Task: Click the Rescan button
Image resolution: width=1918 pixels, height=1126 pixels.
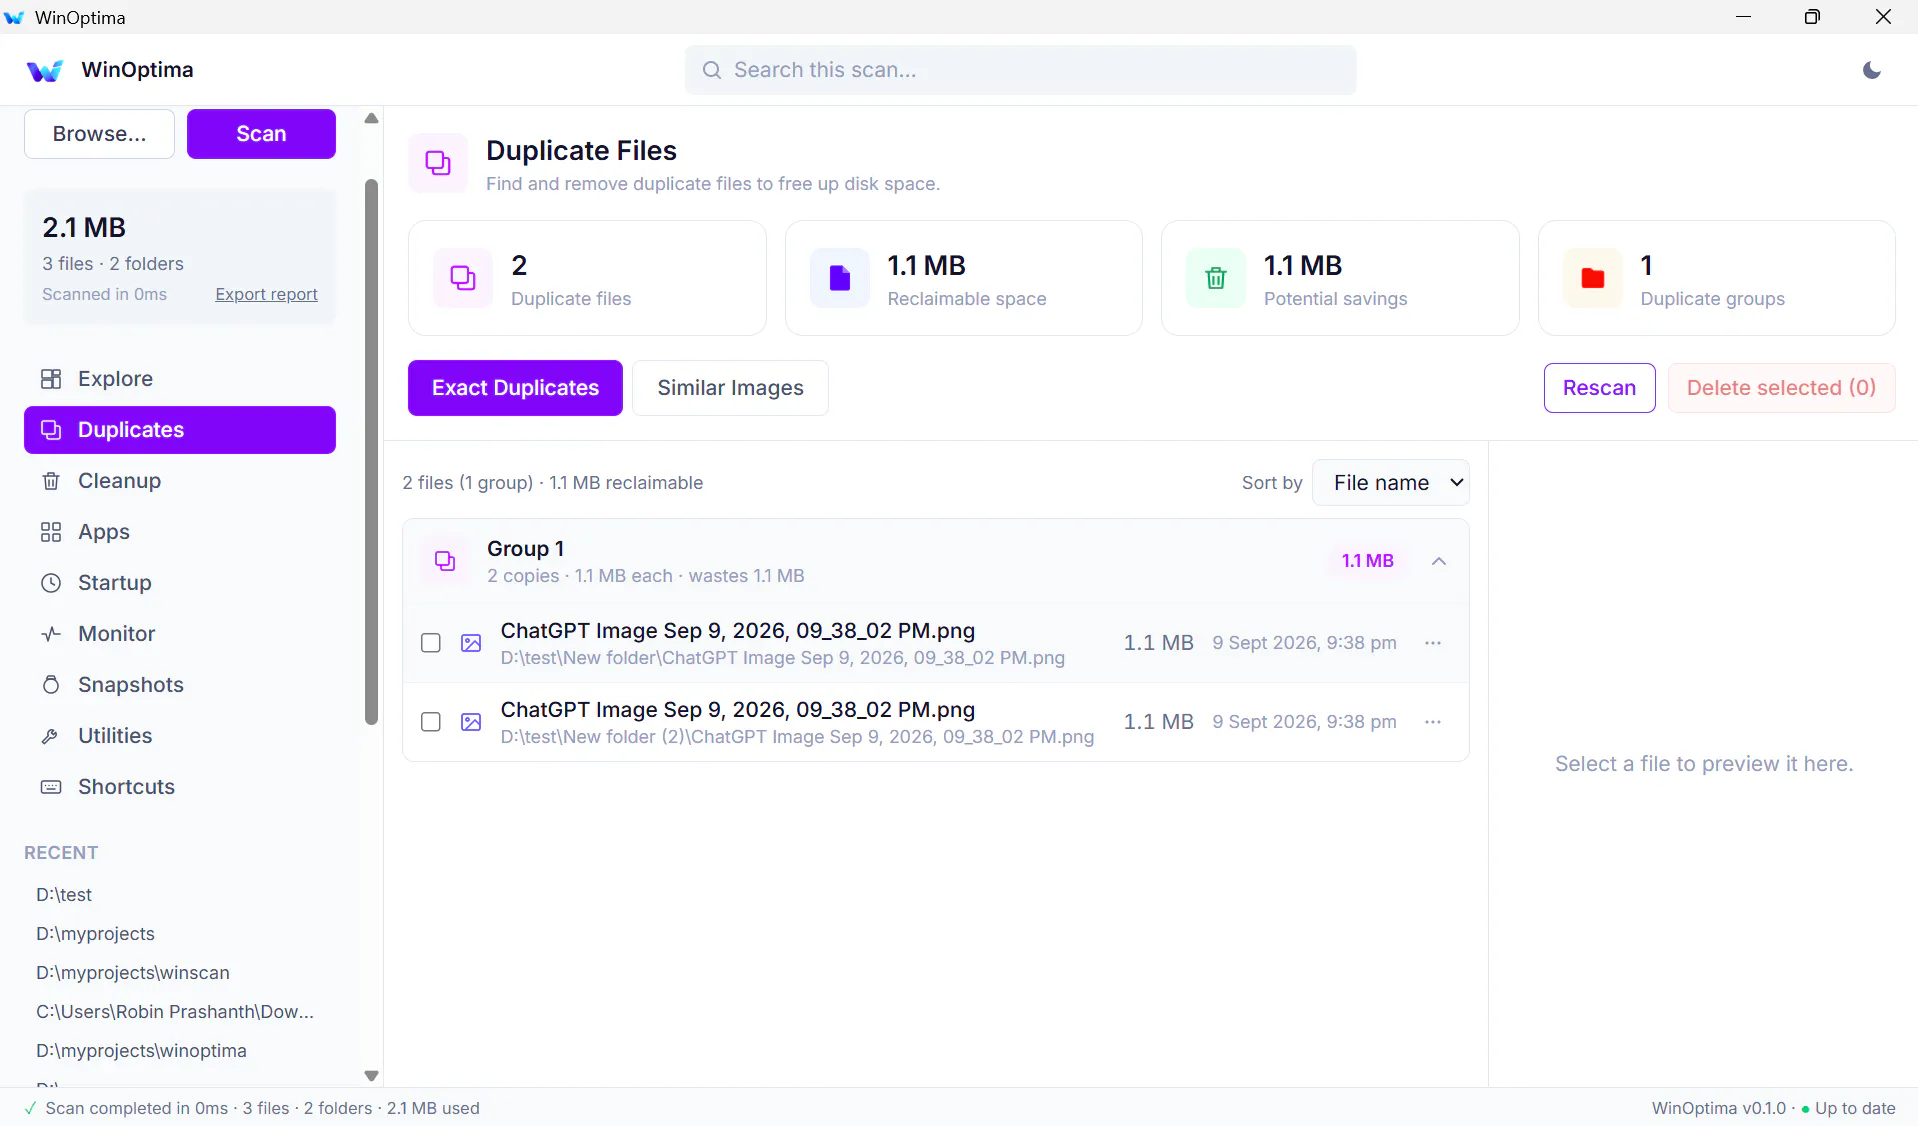Action: point(1599,388)
